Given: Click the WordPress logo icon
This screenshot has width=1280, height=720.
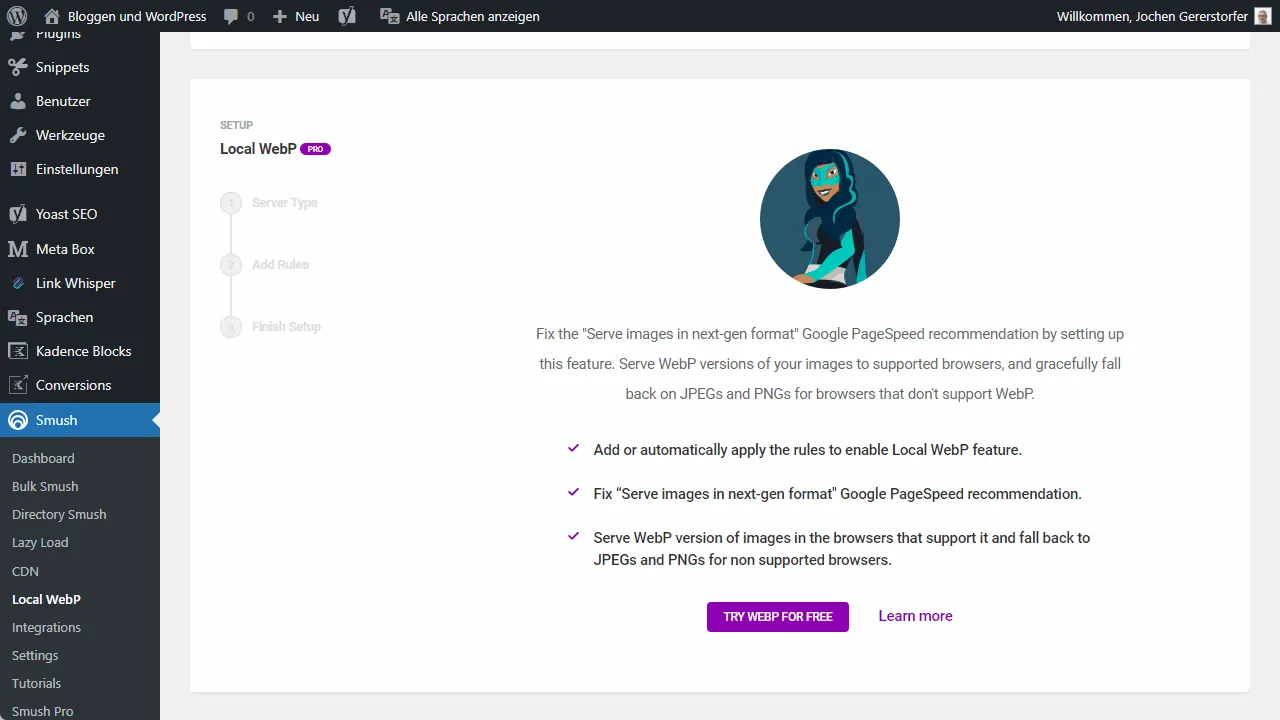Looking at the screenshot, I should point(16,16).
